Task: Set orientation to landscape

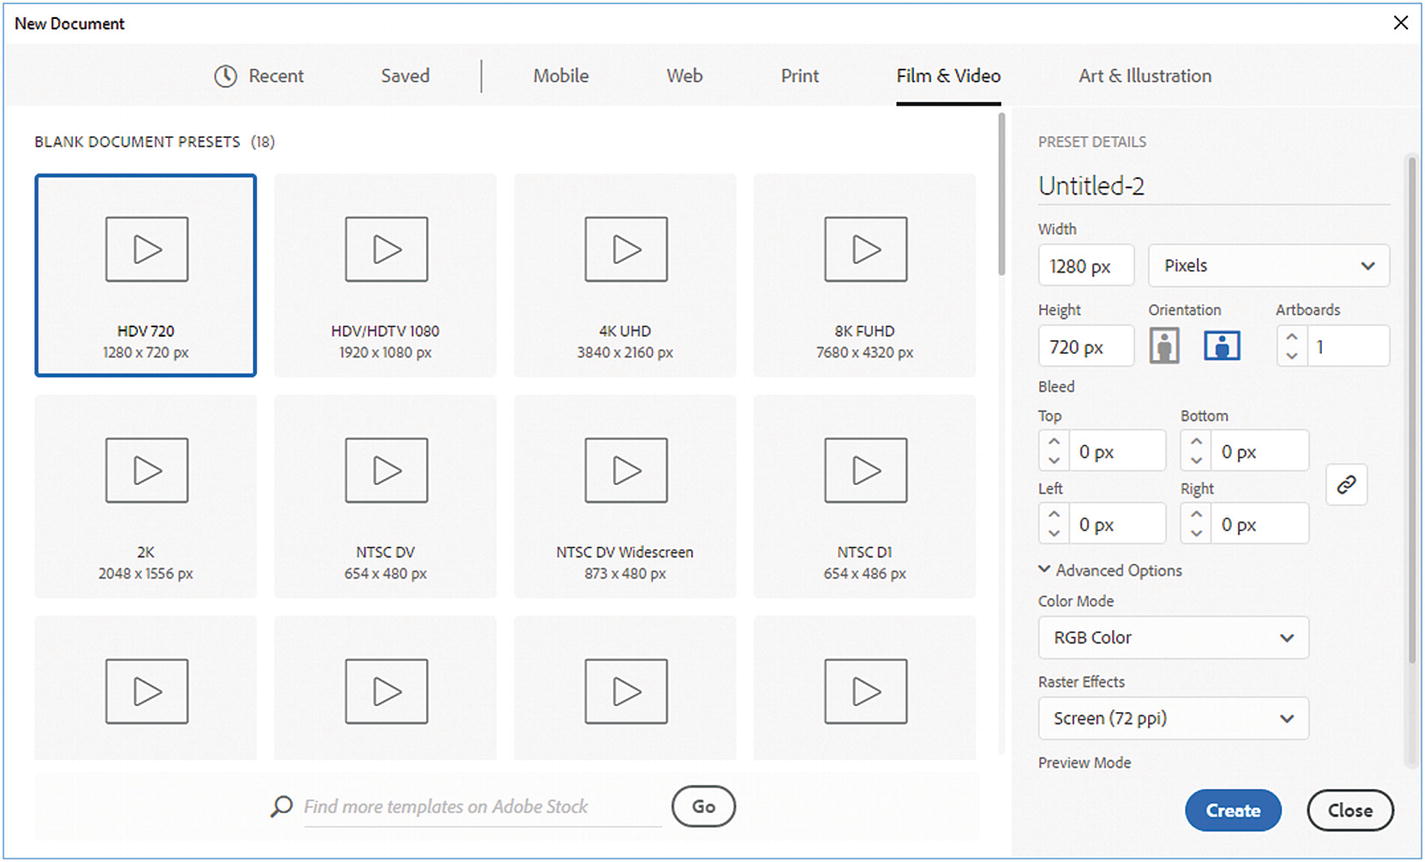Action: [x=1221, y=346]
